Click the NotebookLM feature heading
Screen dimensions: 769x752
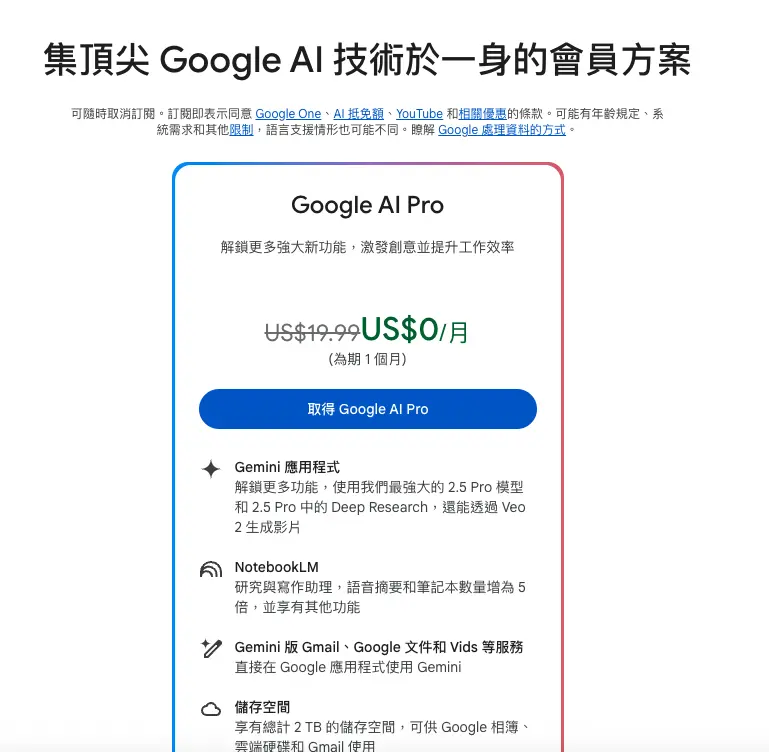pos(277,567)
